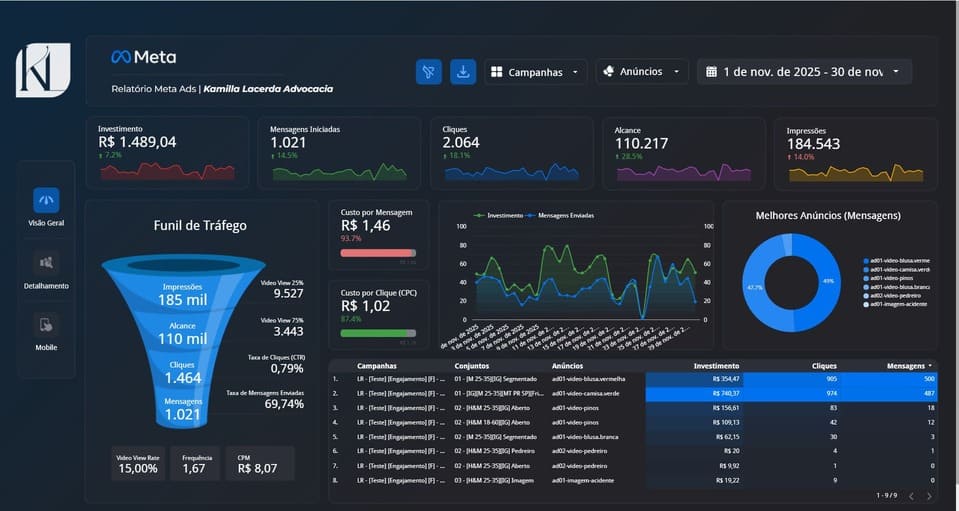The width and height of the screenshot is (959, 511).
Task: Expand the Campanhas filter dropdown
Action: pyautogui.click(x=537, y=72)
